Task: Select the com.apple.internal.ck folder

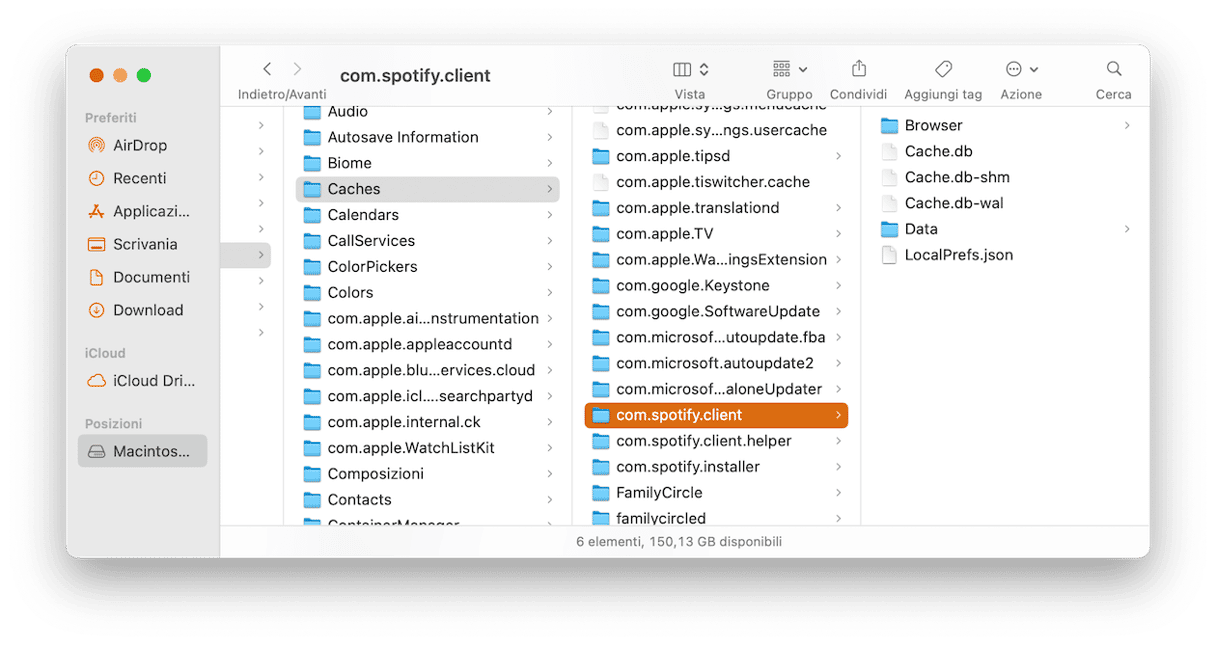Action: point(427,422)
